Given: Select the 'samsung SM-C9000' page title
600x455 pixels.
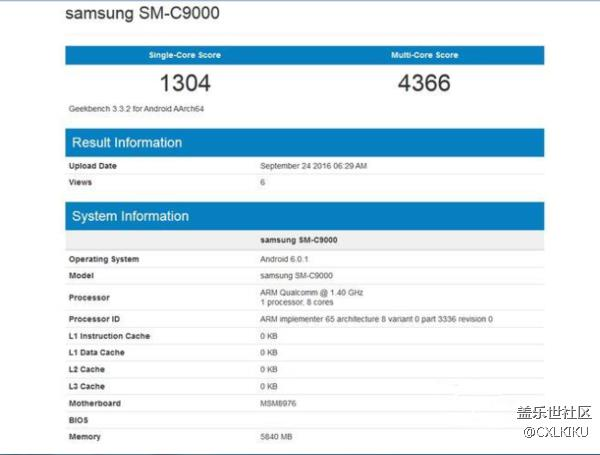Looking at the screenshot, I should pos(142,13).
